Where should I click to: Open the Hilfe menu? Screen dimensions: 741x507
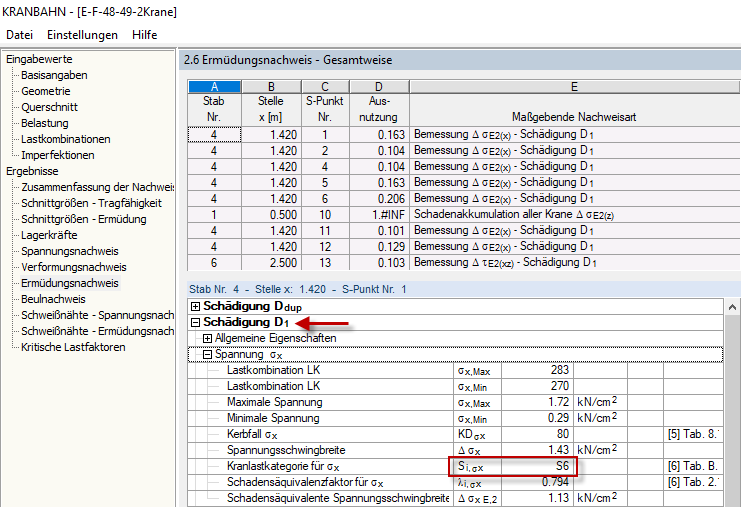145,35
